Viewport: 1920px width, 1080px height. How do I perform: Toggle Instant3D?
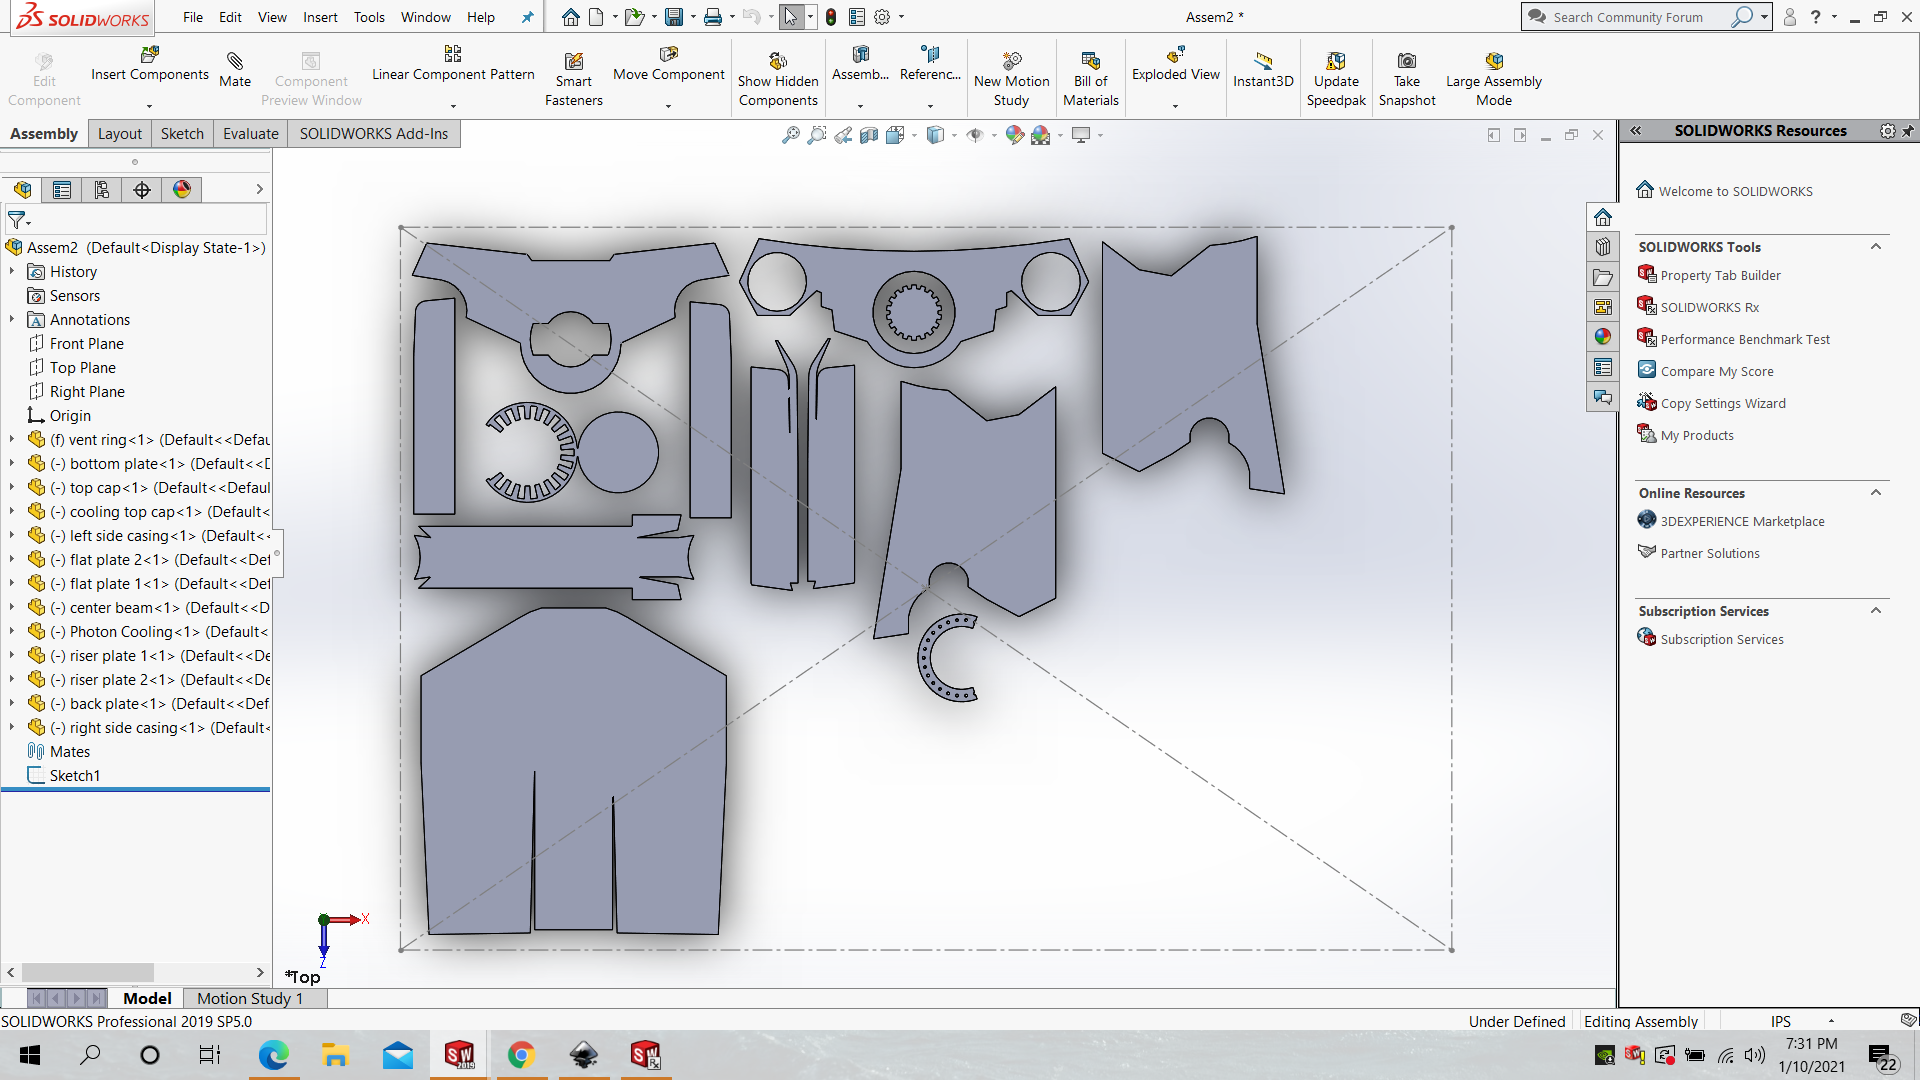[x=1263, y=70]
